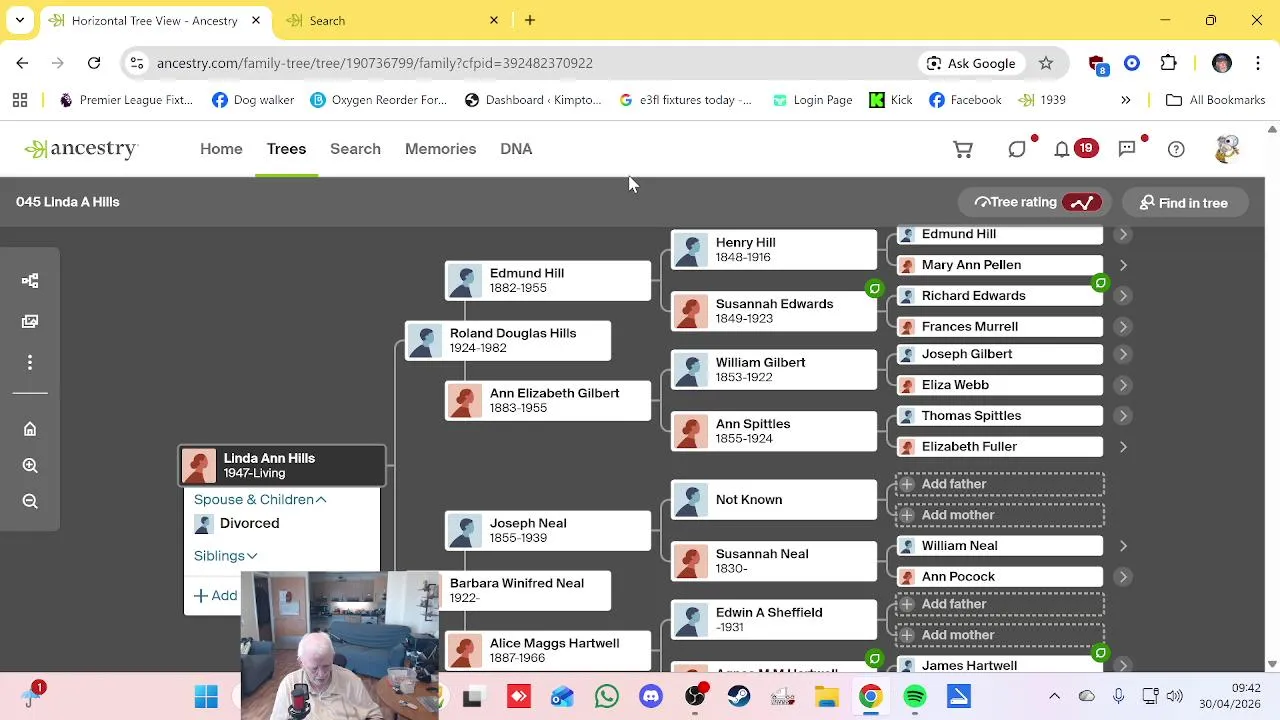Select the Henry Hill 1848-1916 card
Viewport: 1280px width, 720px height.
point(774,250)
